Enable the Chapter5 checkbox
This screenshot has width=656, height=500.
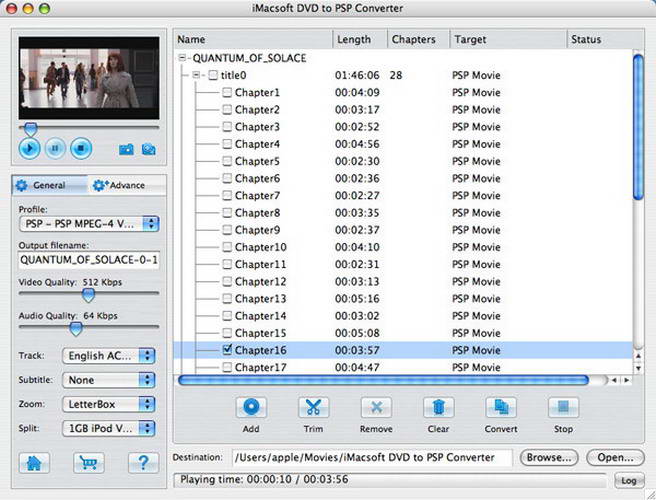click(227, 161)
